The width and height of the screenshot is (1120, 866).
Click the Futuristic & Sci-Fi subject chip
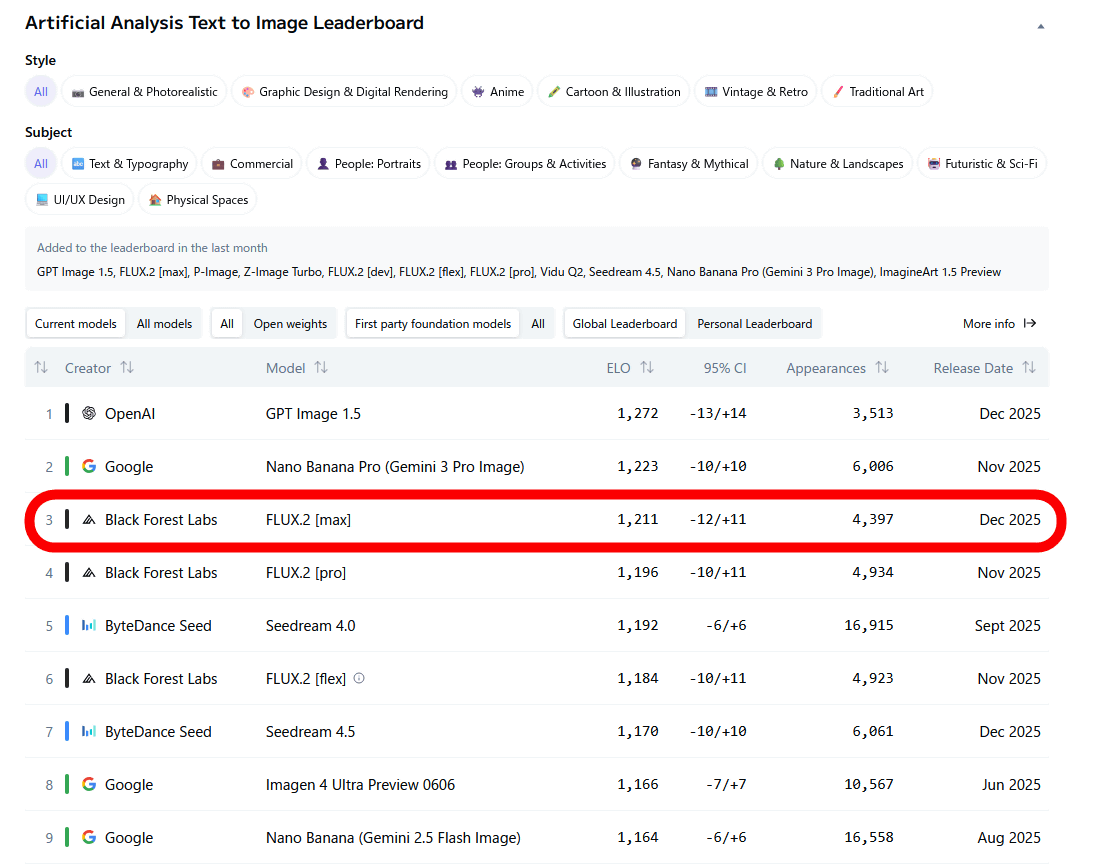[981, 164]
